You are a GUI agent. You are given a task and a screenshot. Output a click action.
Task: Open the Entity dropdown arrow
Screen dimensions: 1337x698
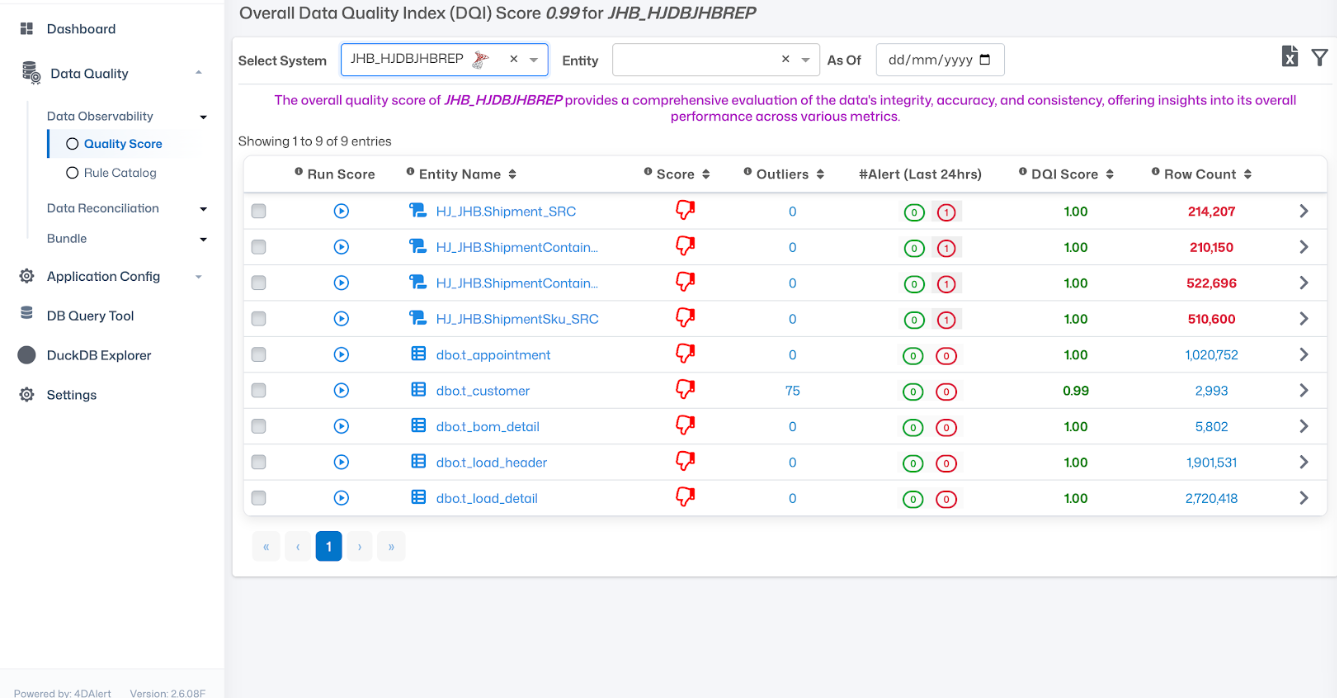click(x=806, y=60)
